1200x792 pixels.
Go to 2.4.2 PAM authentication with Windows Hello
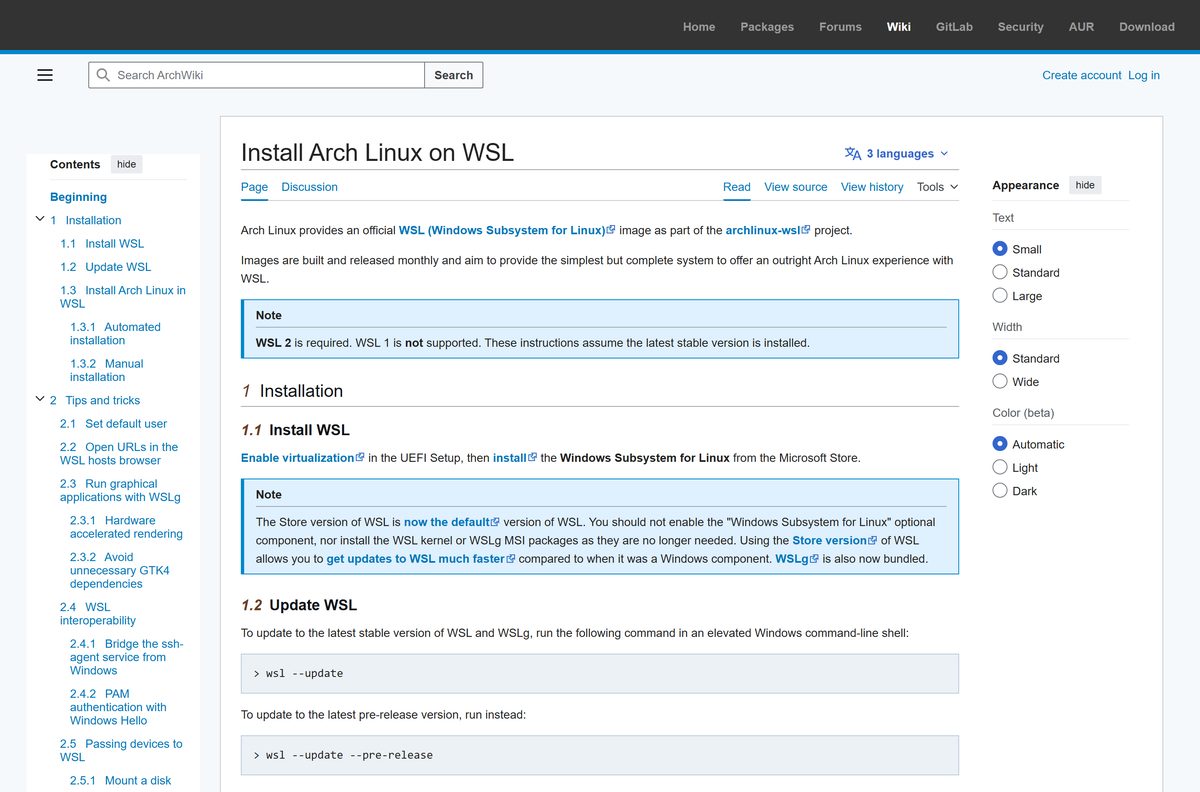point(118,707)
